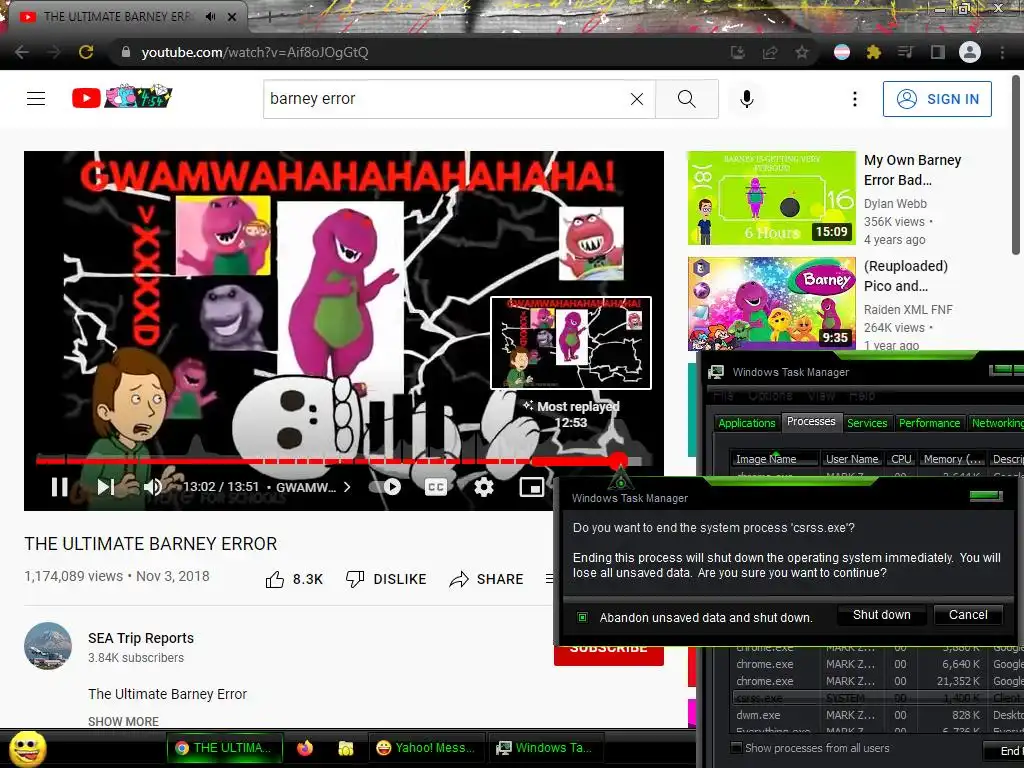Select the chrome.exe row using 21,352 K

pyautogui.click(x=876, y=681)
